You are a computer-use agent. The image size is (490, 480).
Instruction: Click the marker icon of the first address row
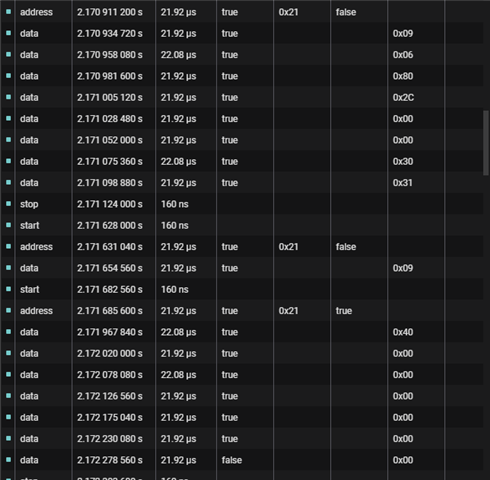9,12
